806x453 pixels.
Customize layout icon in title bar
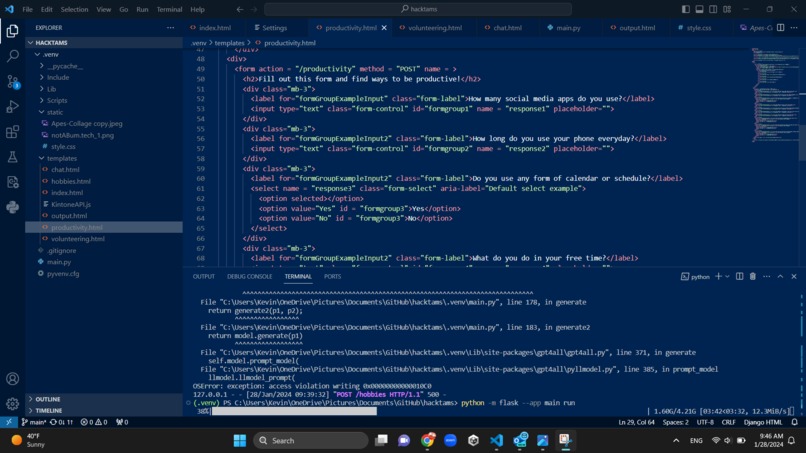pyautogui.click(x=727, y=9)
